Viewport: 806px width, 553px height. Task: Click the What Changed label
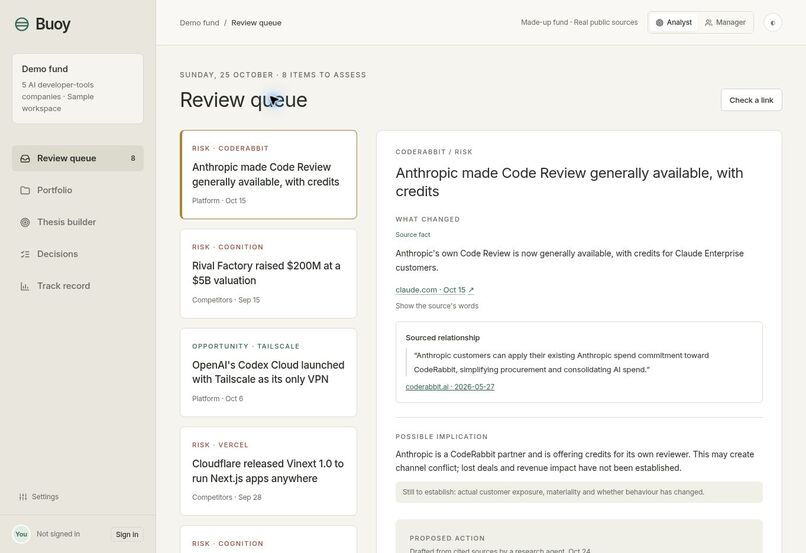click(428, 219)
